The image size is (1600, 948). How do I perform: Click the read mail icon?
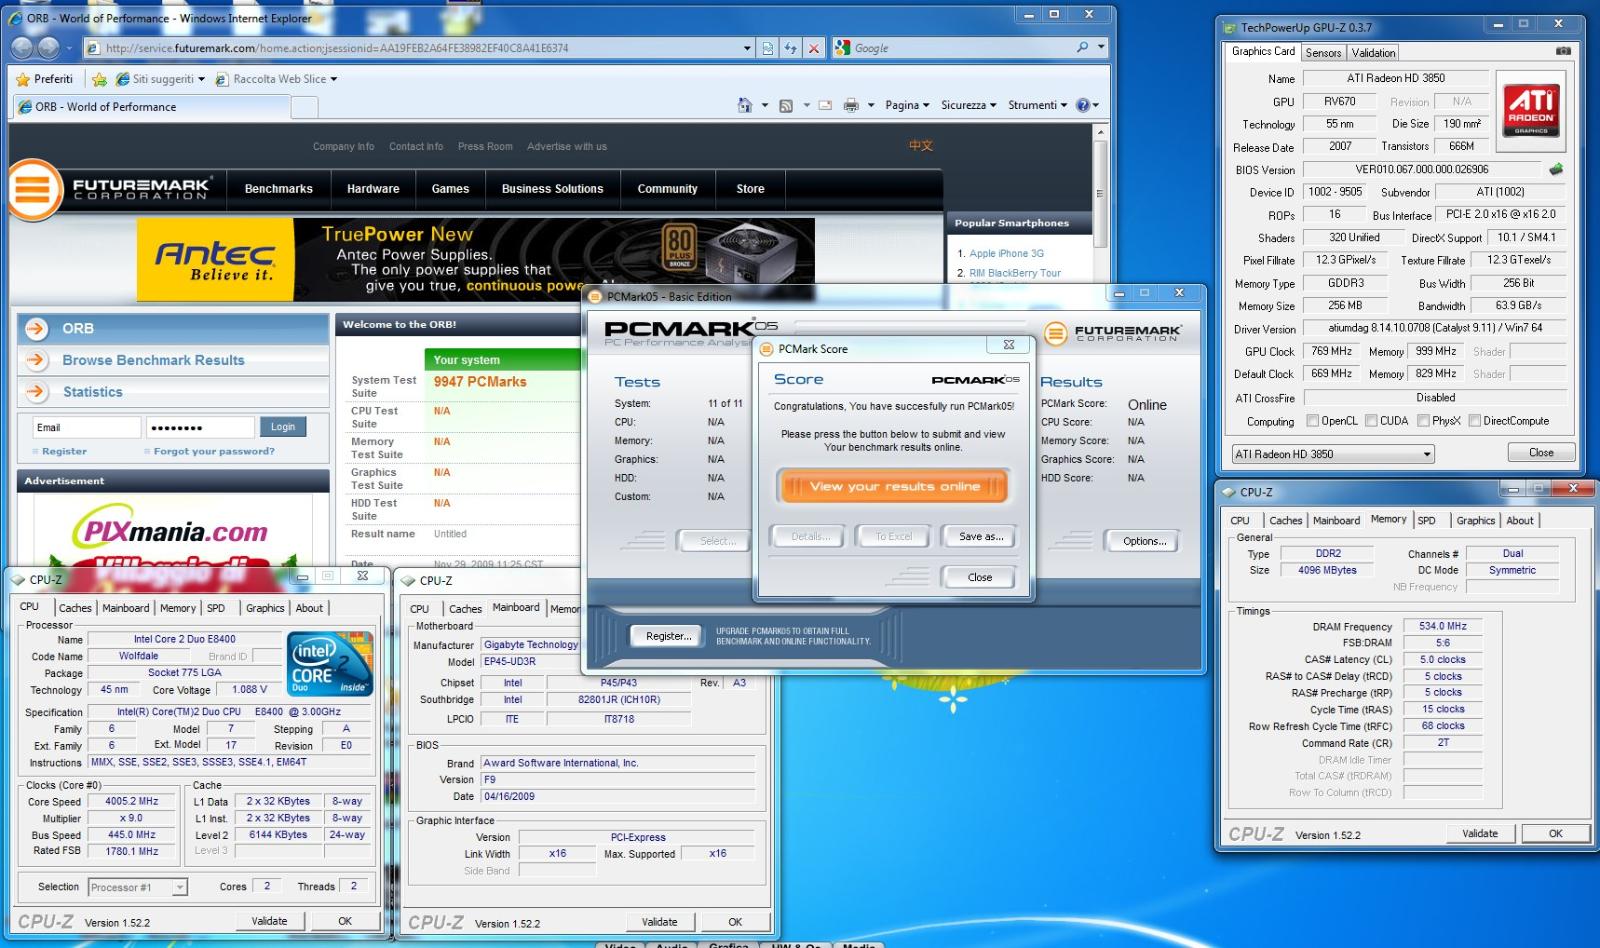[825, 105]
